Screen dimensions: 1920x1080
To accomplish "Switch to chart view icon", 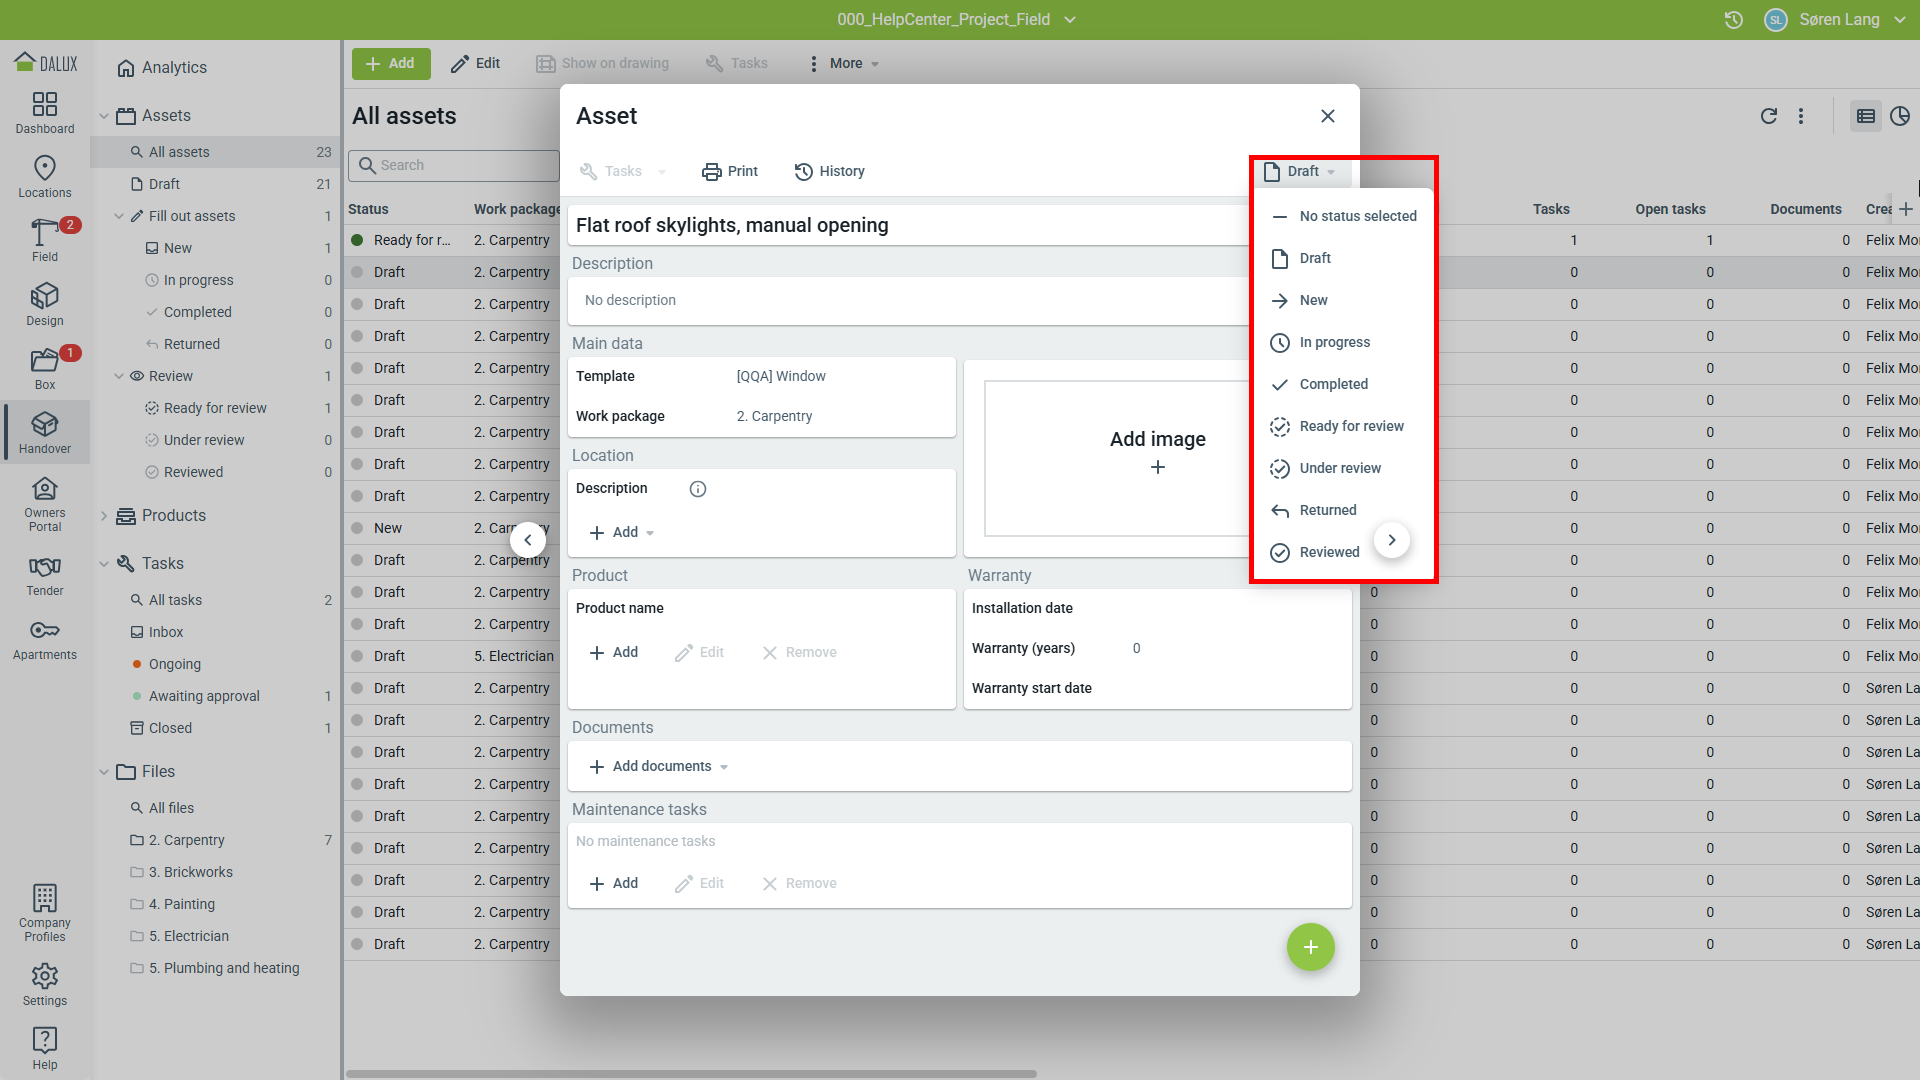I will [1900, 116].
